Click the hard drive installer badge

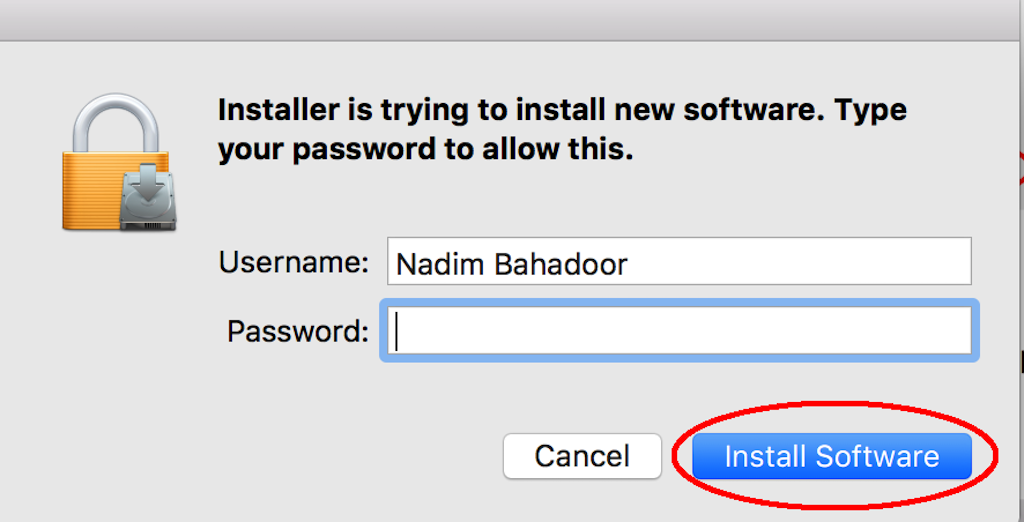pyautogui.click(x=148, y=197)
